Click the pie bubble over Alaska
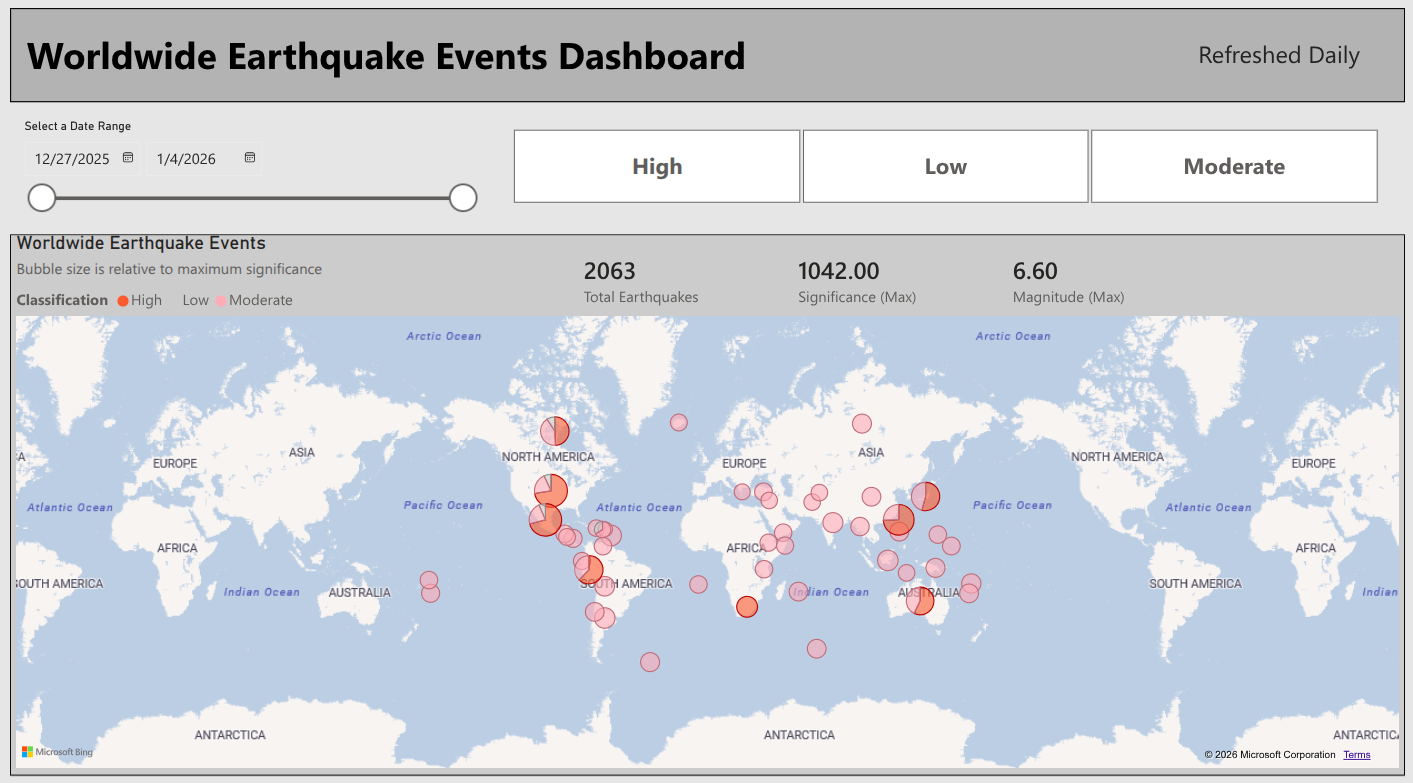The width and height of the screenshot is (1413, 783). point(555,431)
